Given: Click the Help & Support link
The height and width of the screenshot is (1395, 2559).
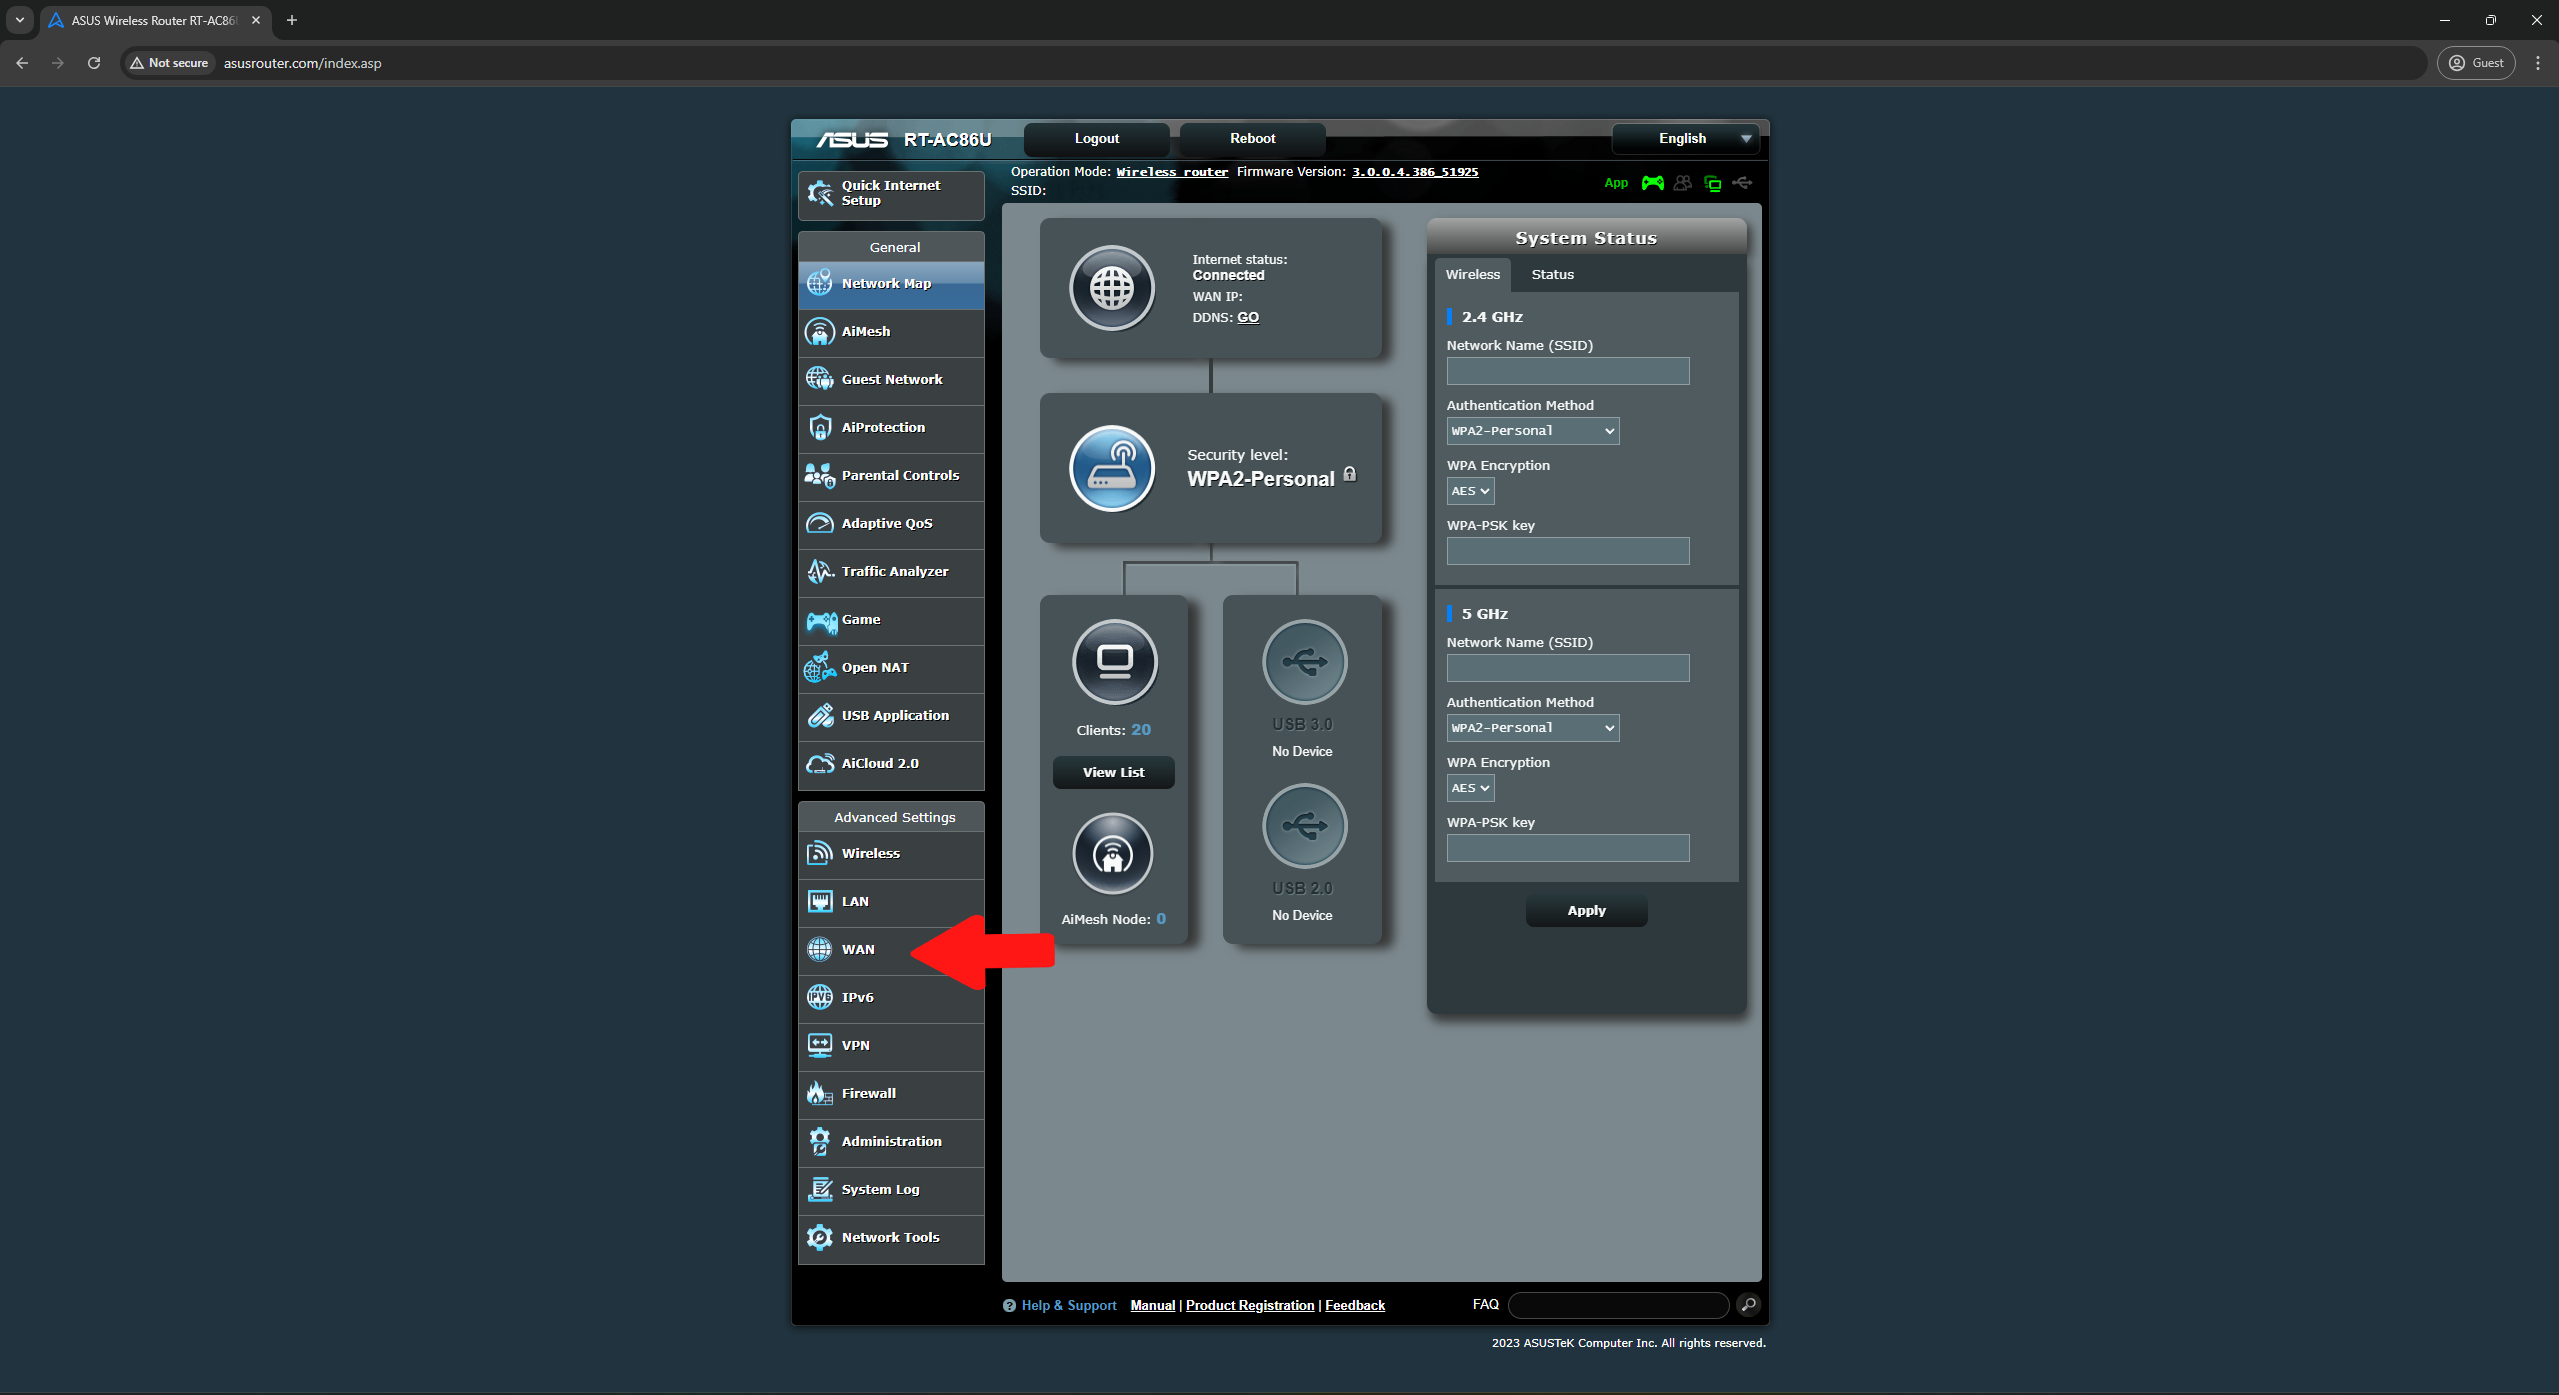Looking at the screenshot, I should click(1068, 1305).
